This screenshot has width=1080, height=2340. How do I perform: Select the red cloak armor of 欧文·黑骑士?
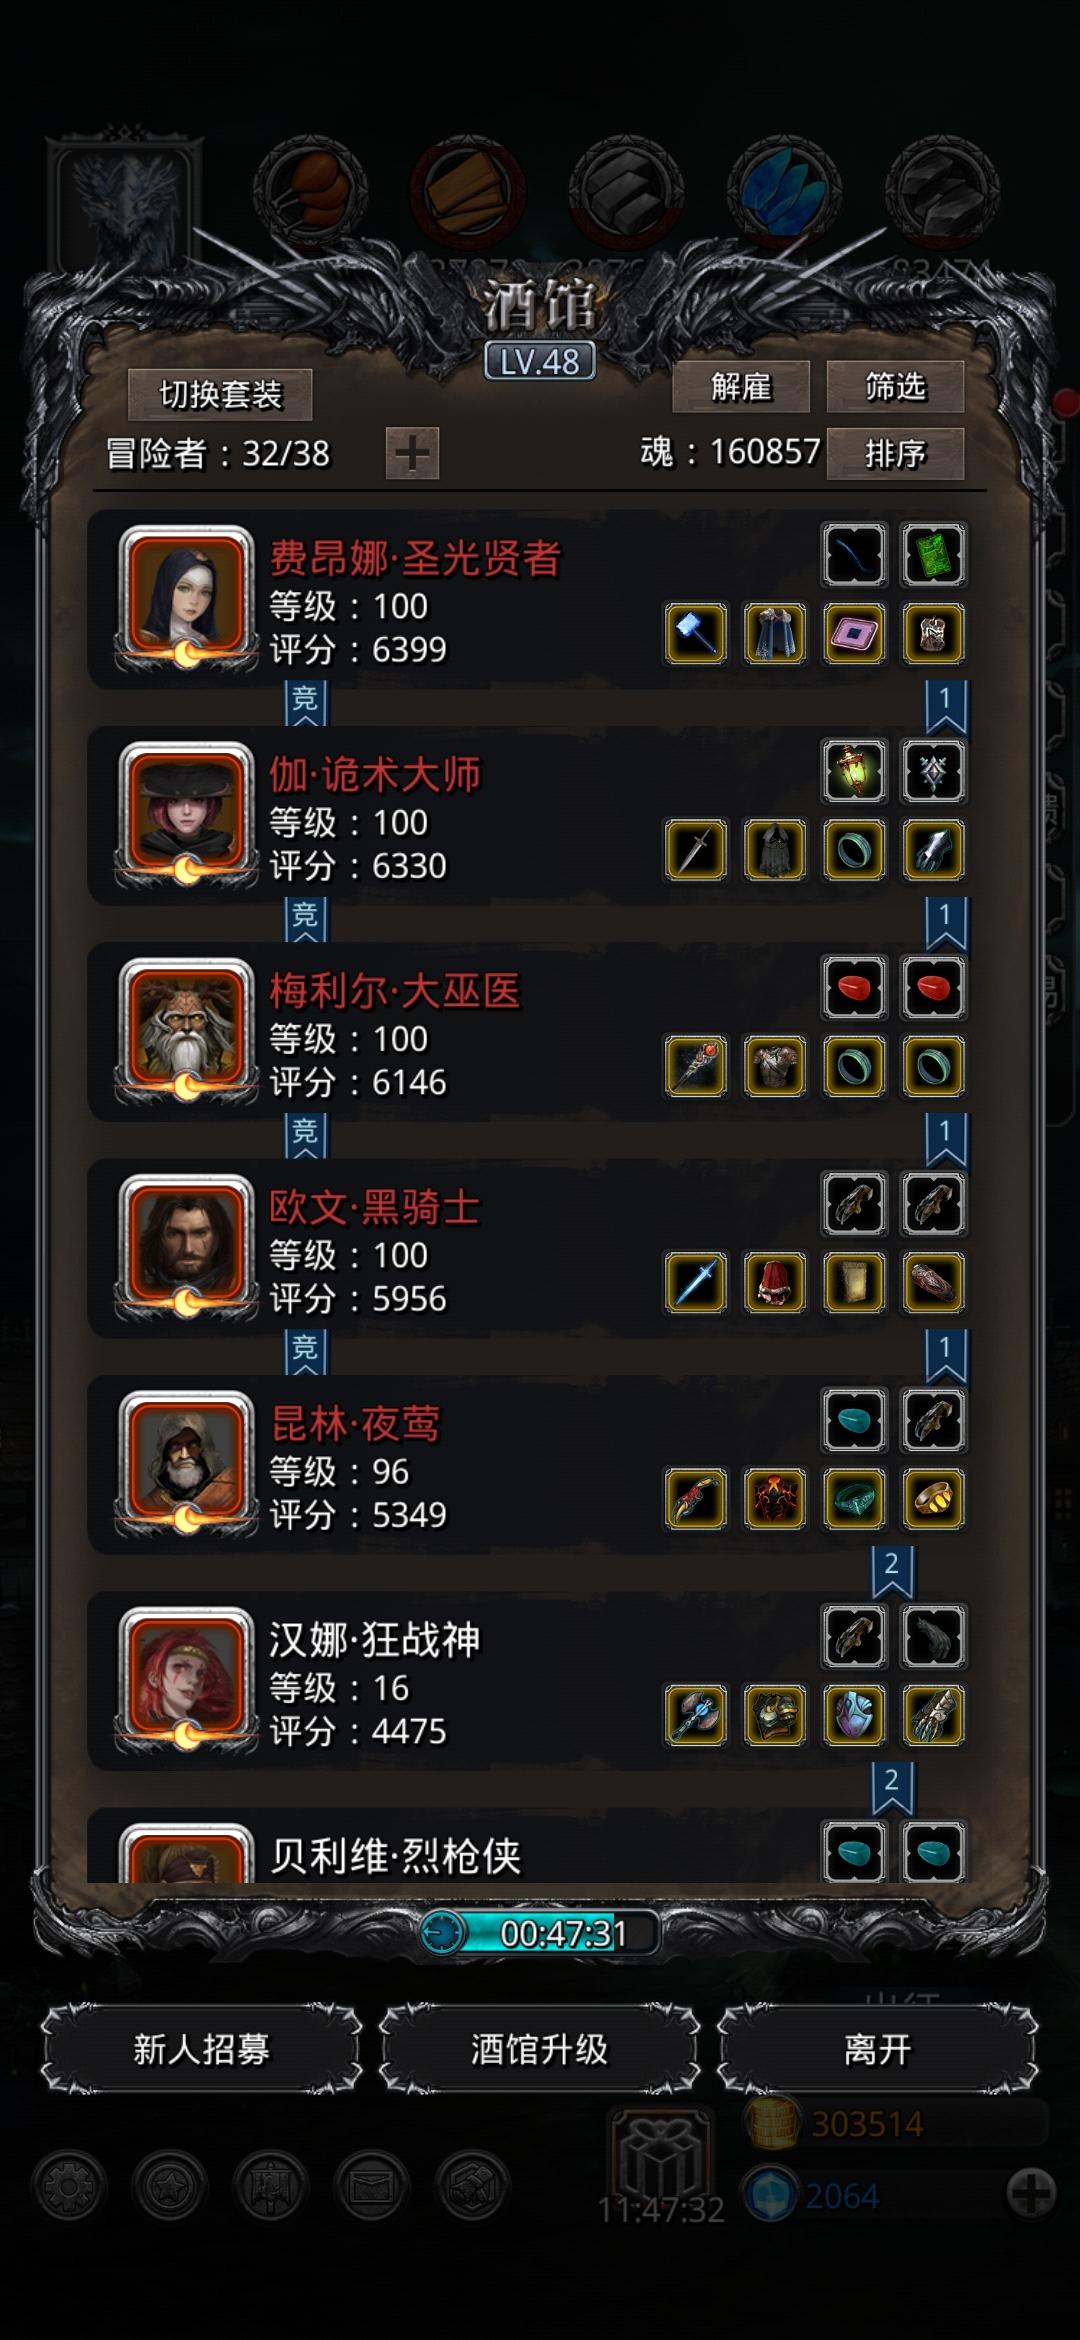775,1282
